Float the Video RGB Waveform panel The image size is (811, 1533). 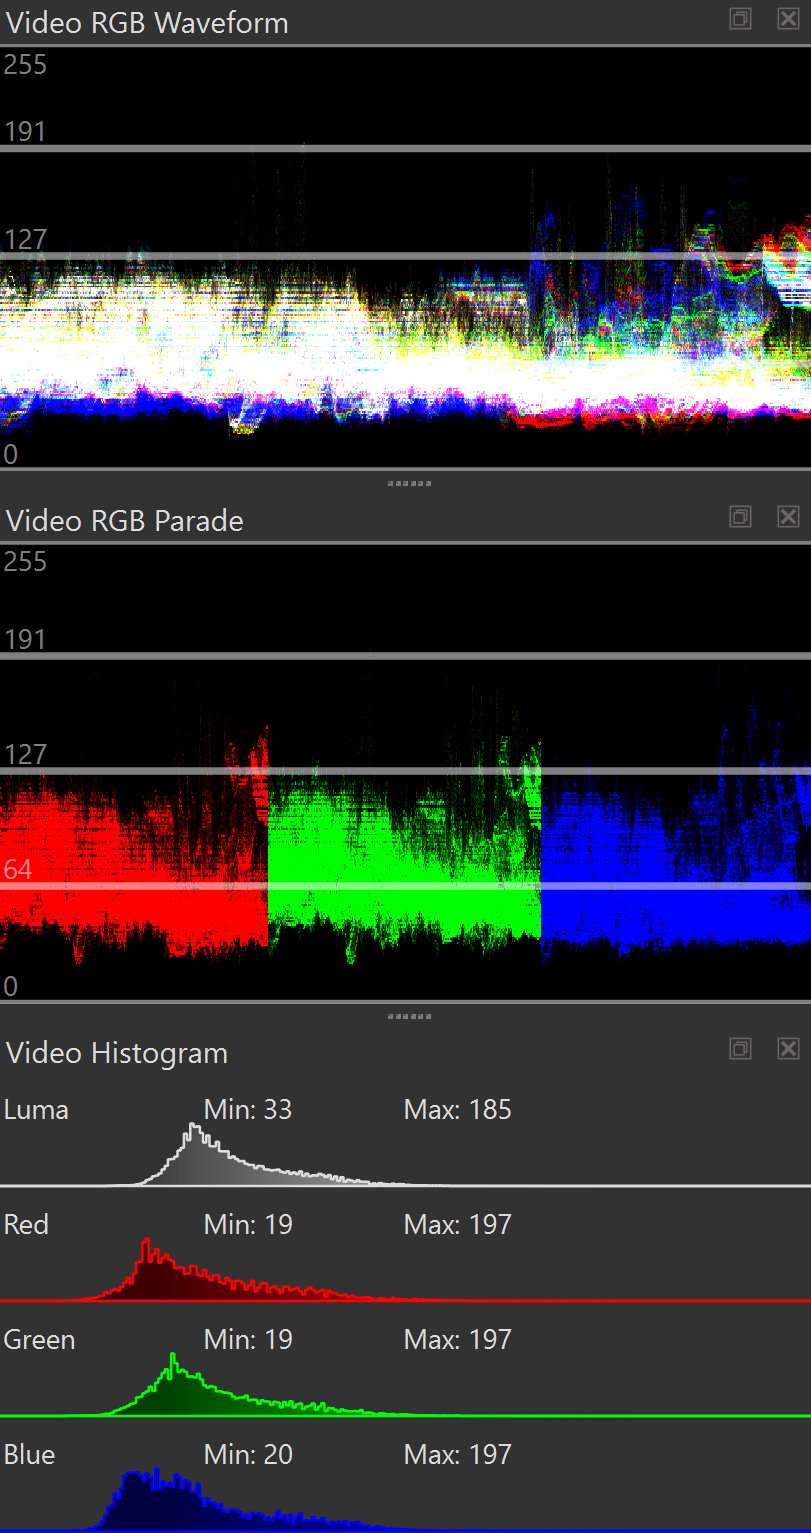click(x=740, y=19)
